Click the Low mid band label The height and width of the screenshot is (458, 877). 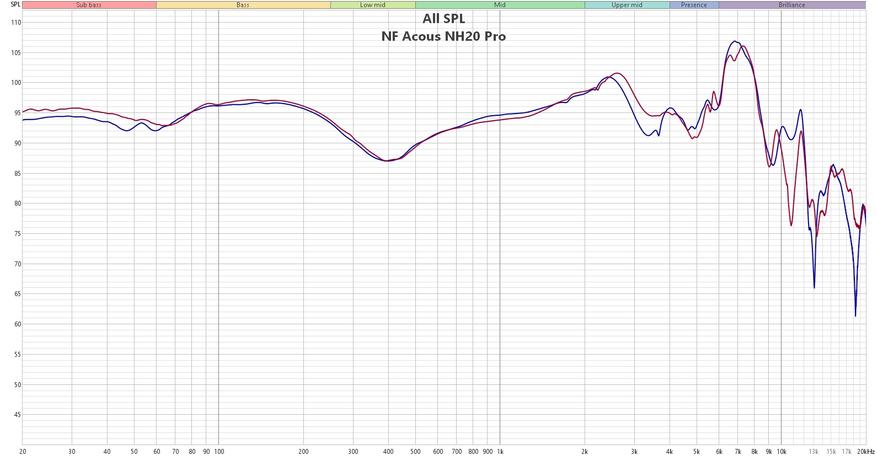(x=373, y=5)
